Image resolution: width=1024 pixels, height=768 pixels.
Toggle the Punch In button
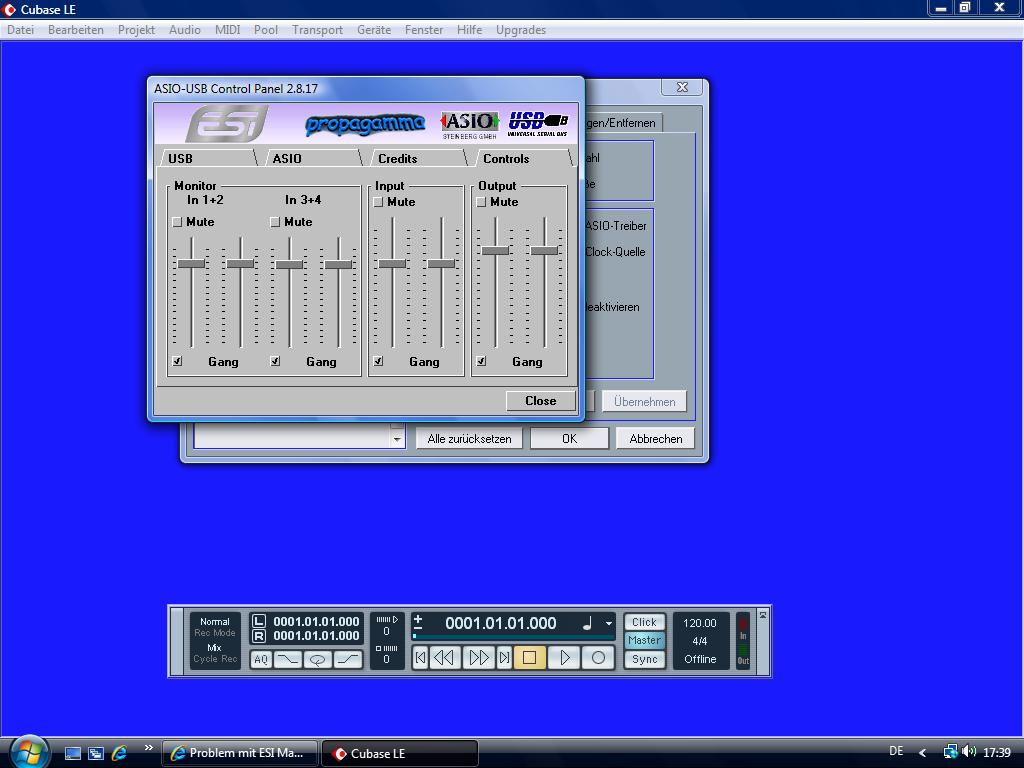[x=287, y=659]
